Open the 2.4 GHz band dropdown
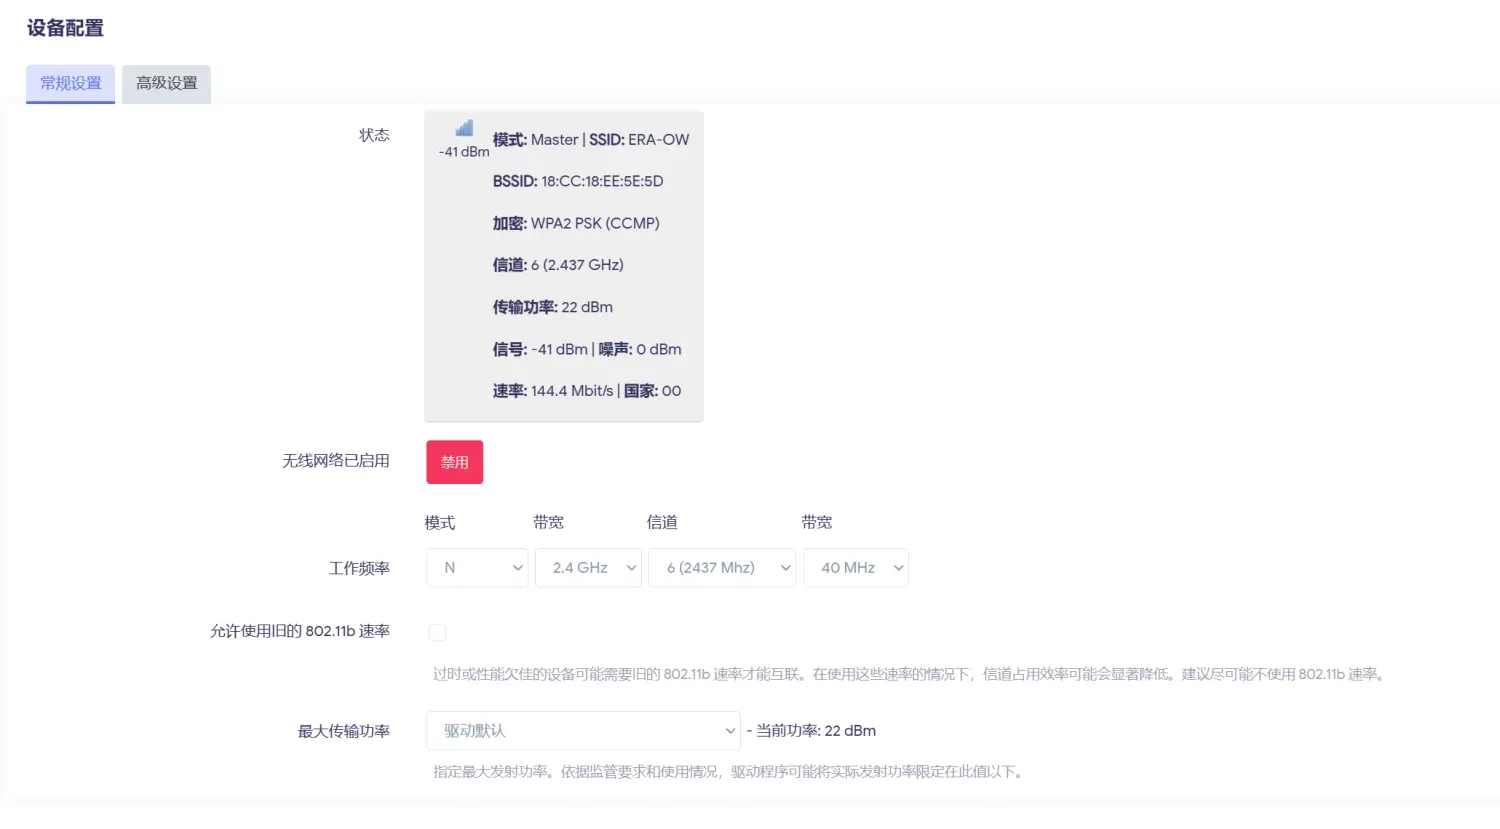 (588, 567)
